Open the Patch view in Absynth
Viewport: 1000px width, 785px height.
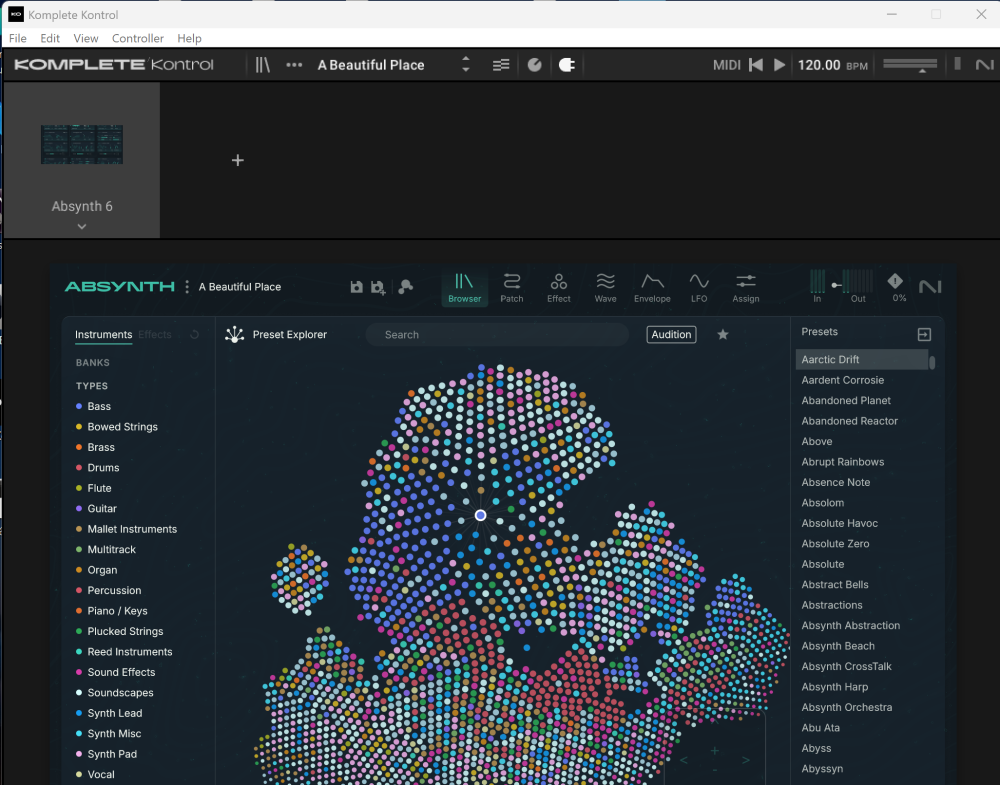pos(511,287)
